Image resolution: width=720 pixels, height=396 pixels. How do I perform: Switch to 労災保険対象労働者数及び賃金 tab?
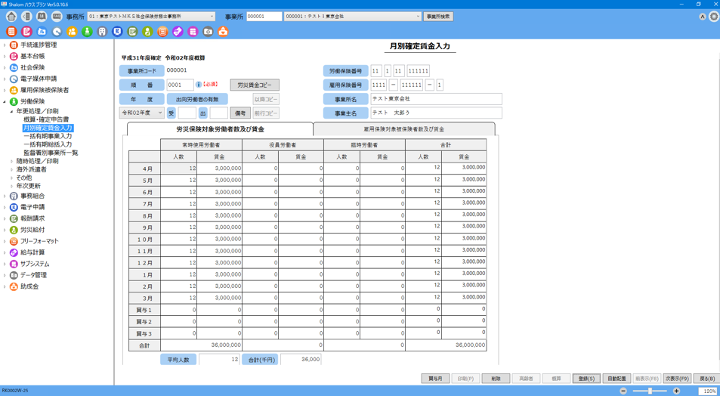tap(220, 130)
